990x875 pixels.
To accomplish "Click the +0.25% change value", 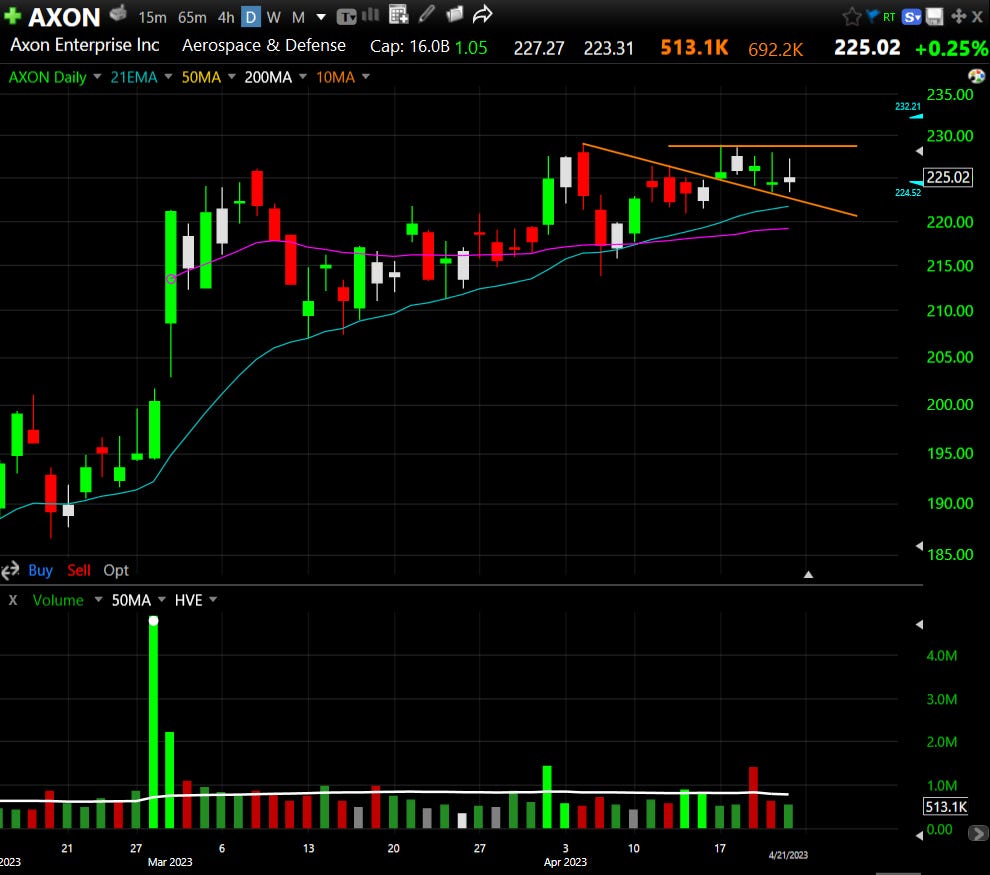I will point(951,49).
